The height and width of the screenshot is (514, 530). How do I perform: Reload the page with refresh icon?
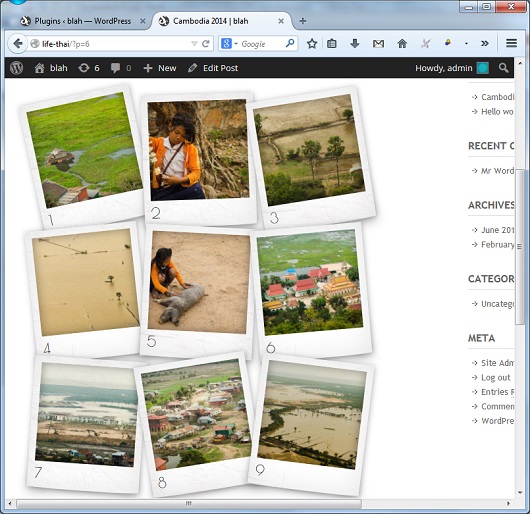(206, 44)
